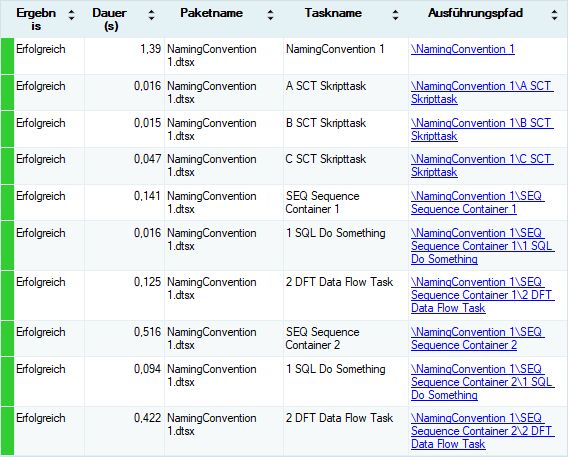Sort by the Ausführungspfad column arrows
Image resolution: width=568 pixels, height=457 pixels.
click(x=554, y=15)
